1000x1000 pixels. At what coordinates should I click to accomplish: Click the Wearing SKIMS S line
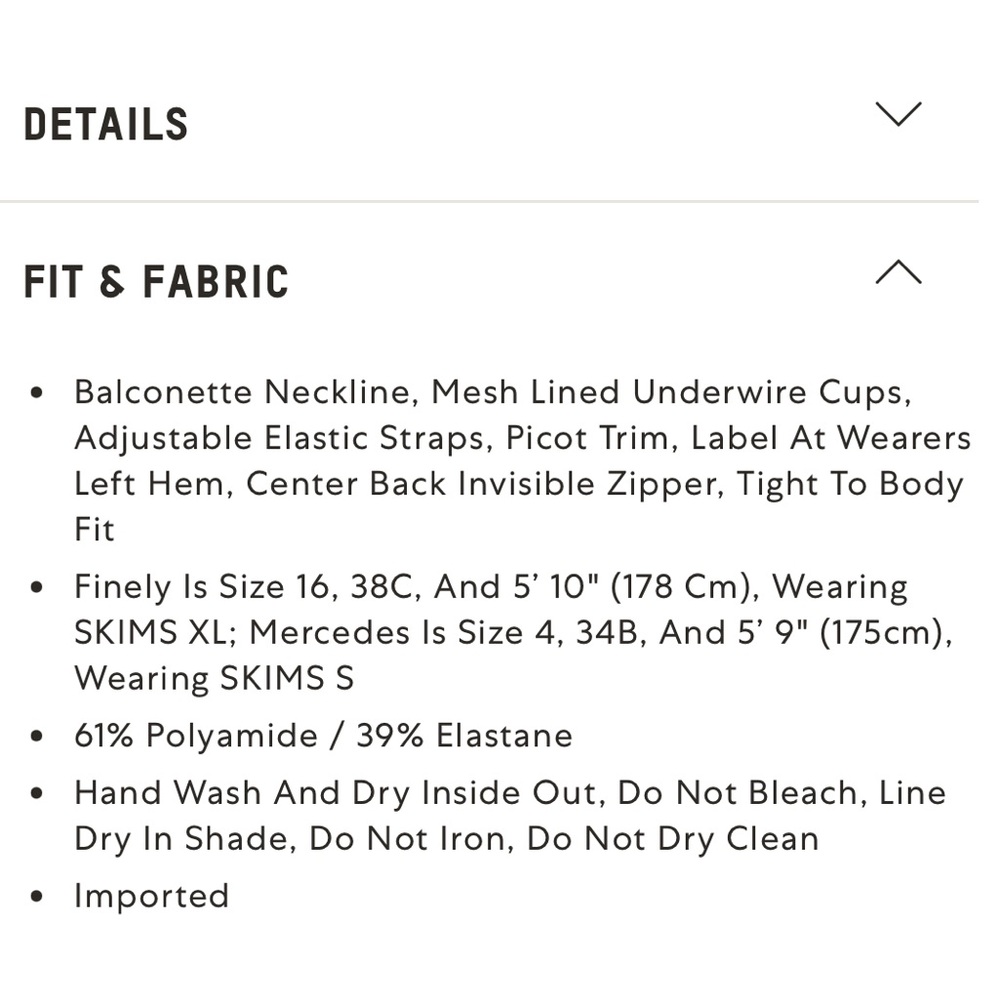[x=214, y=679]
